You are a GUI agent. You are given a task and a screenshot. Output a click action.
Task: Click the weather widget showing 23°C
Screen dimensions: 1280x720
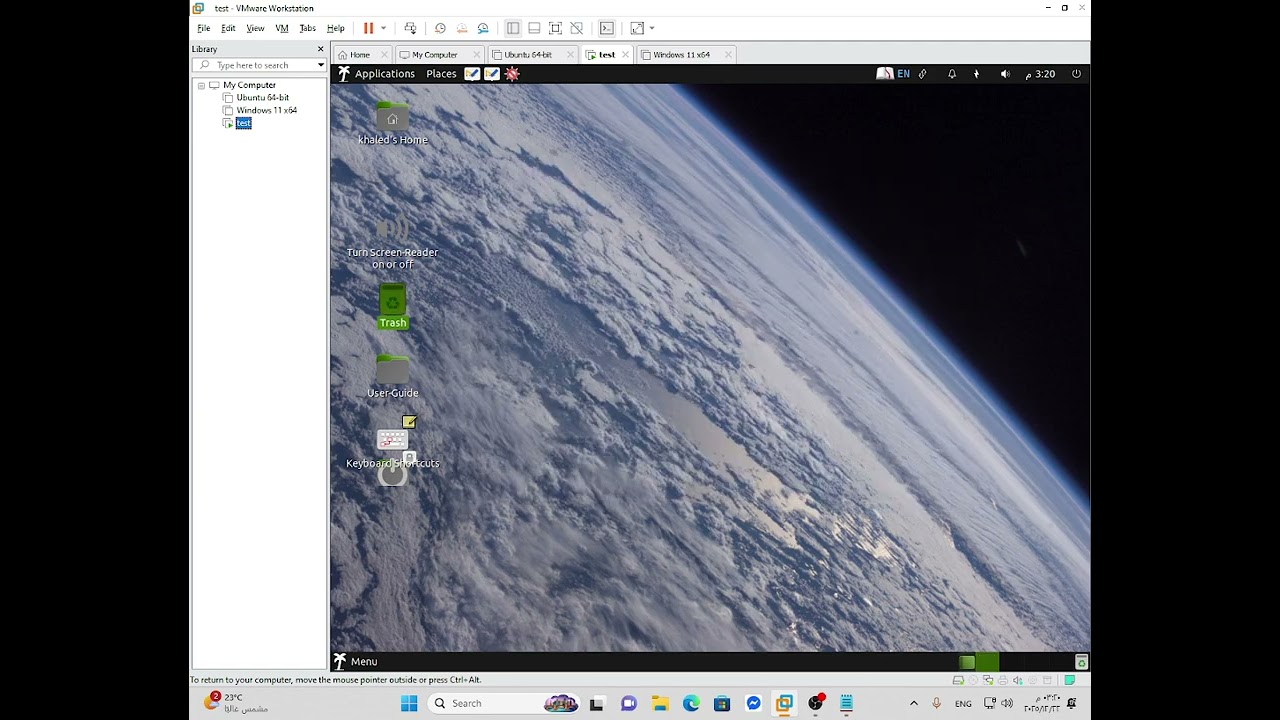[x=236, y=703]
